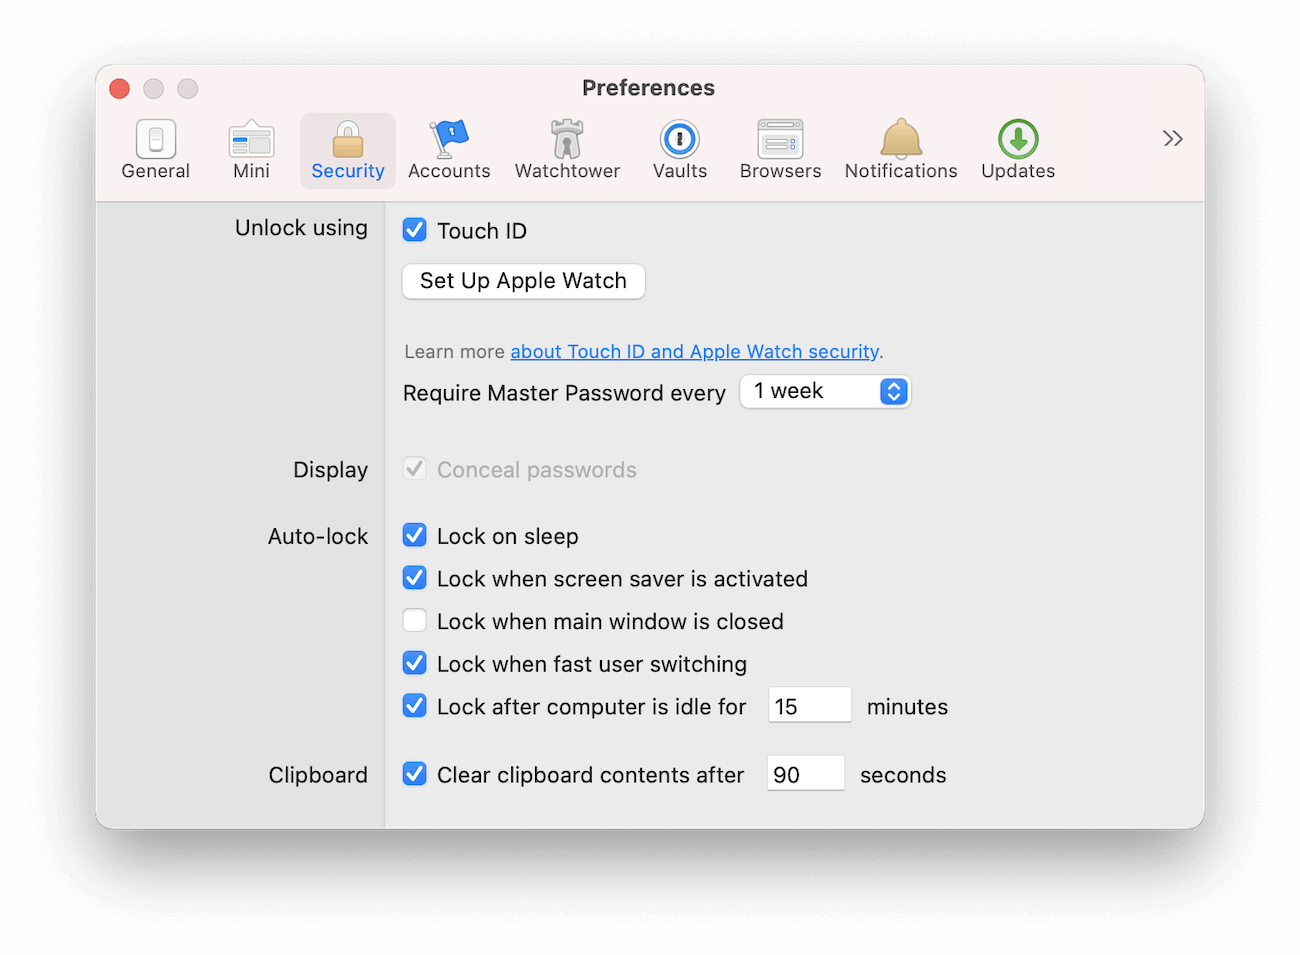Click Set Up Apple Watch

(522, 281)
